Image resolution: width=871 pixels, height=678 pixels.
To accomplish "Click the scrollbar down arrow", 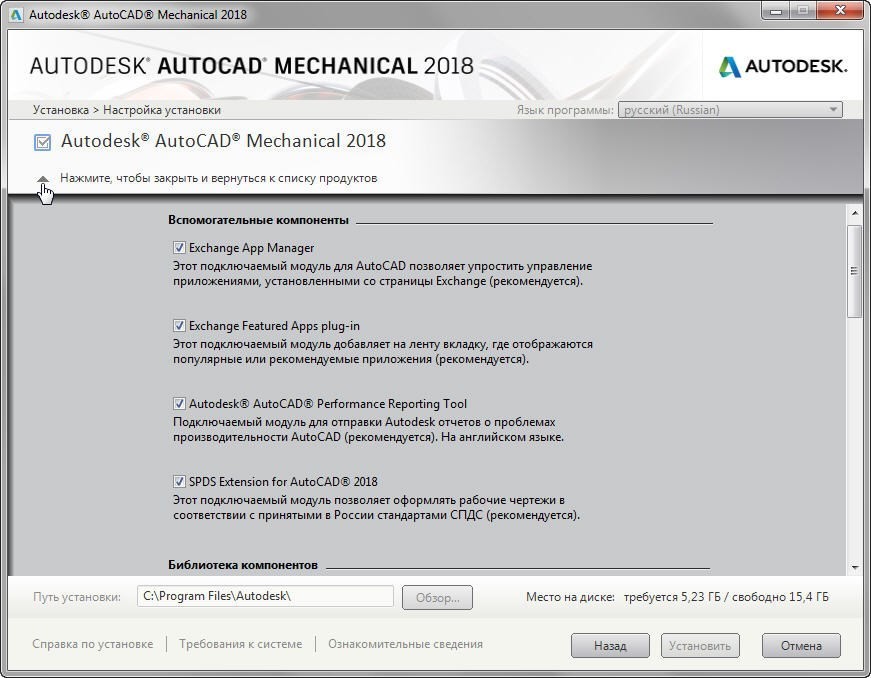I will pos(854,567).
